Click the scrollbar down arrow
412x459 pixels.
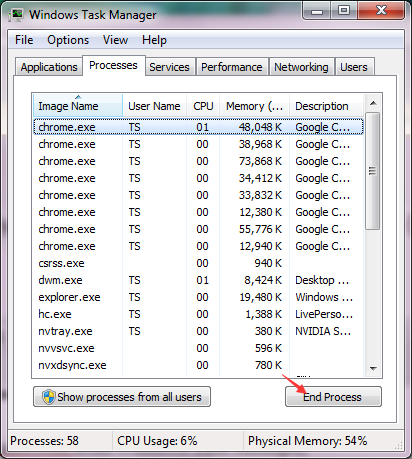(373, 369)
